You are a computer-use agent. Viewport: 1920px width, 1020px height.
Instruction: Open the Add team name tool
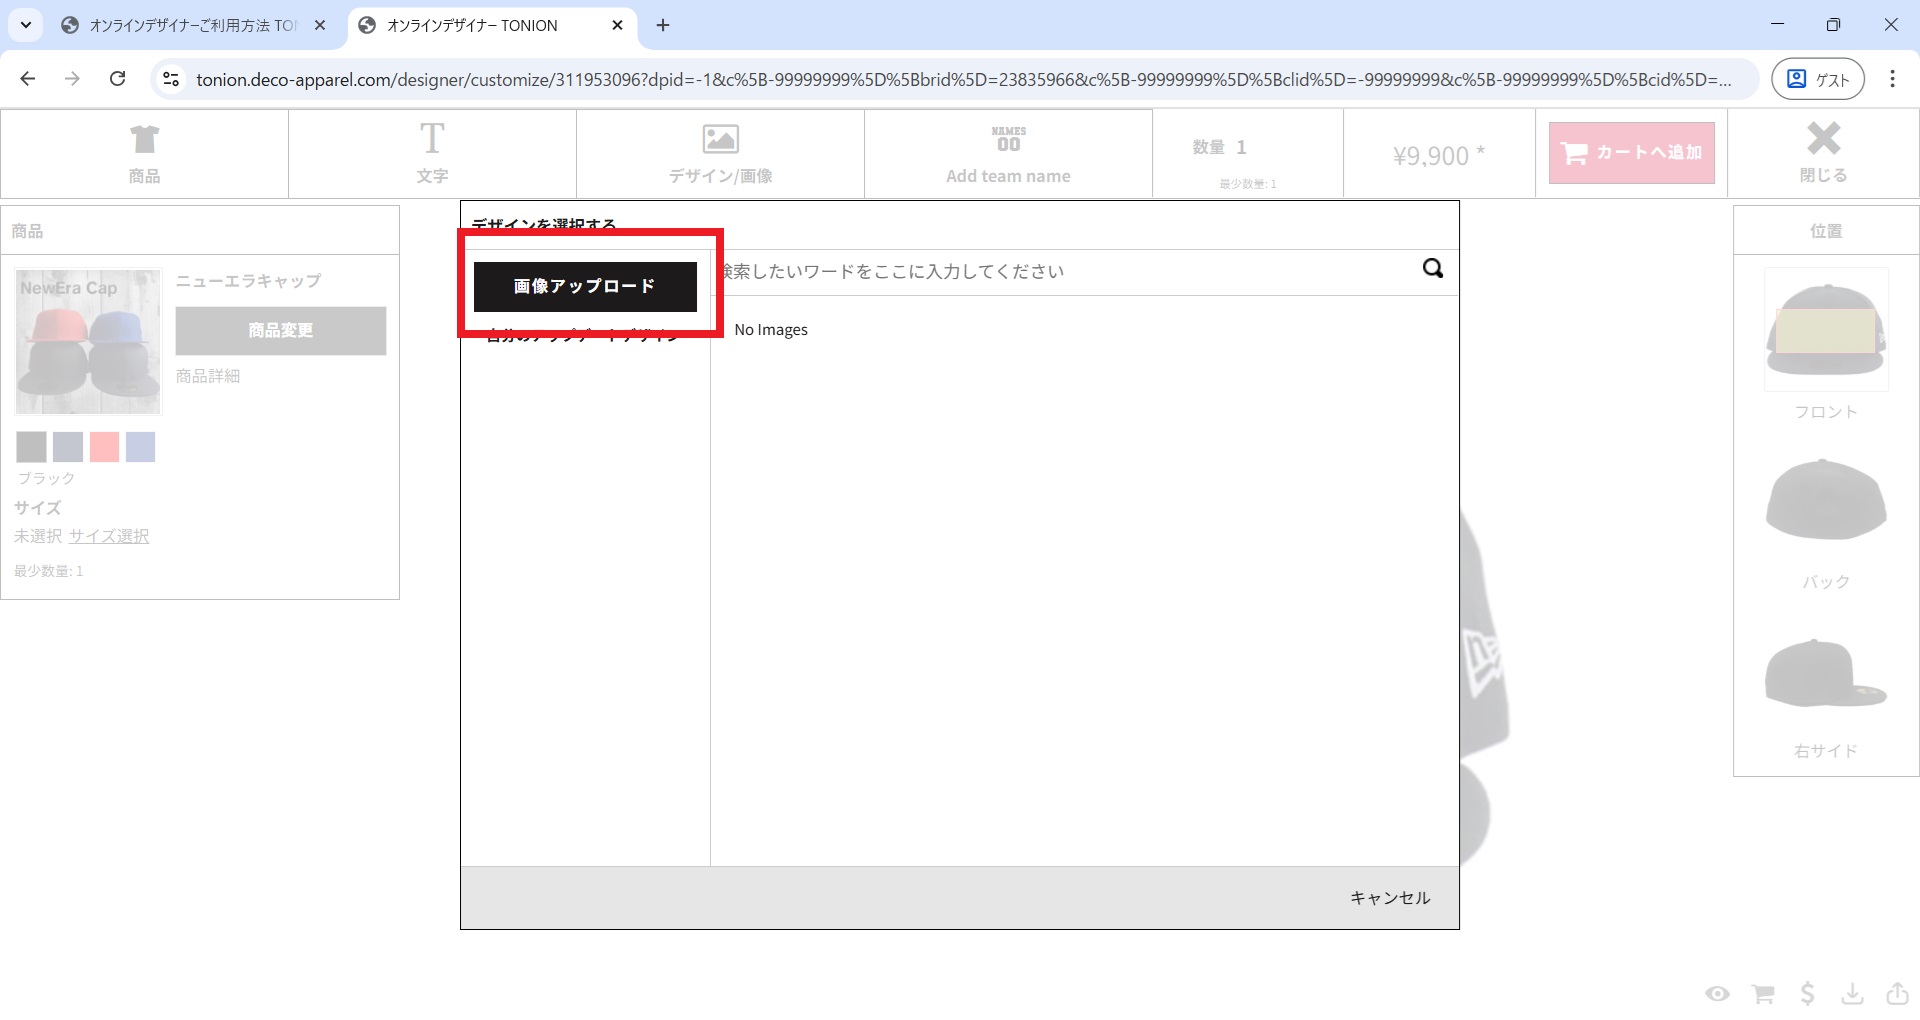click(1008, 154)
